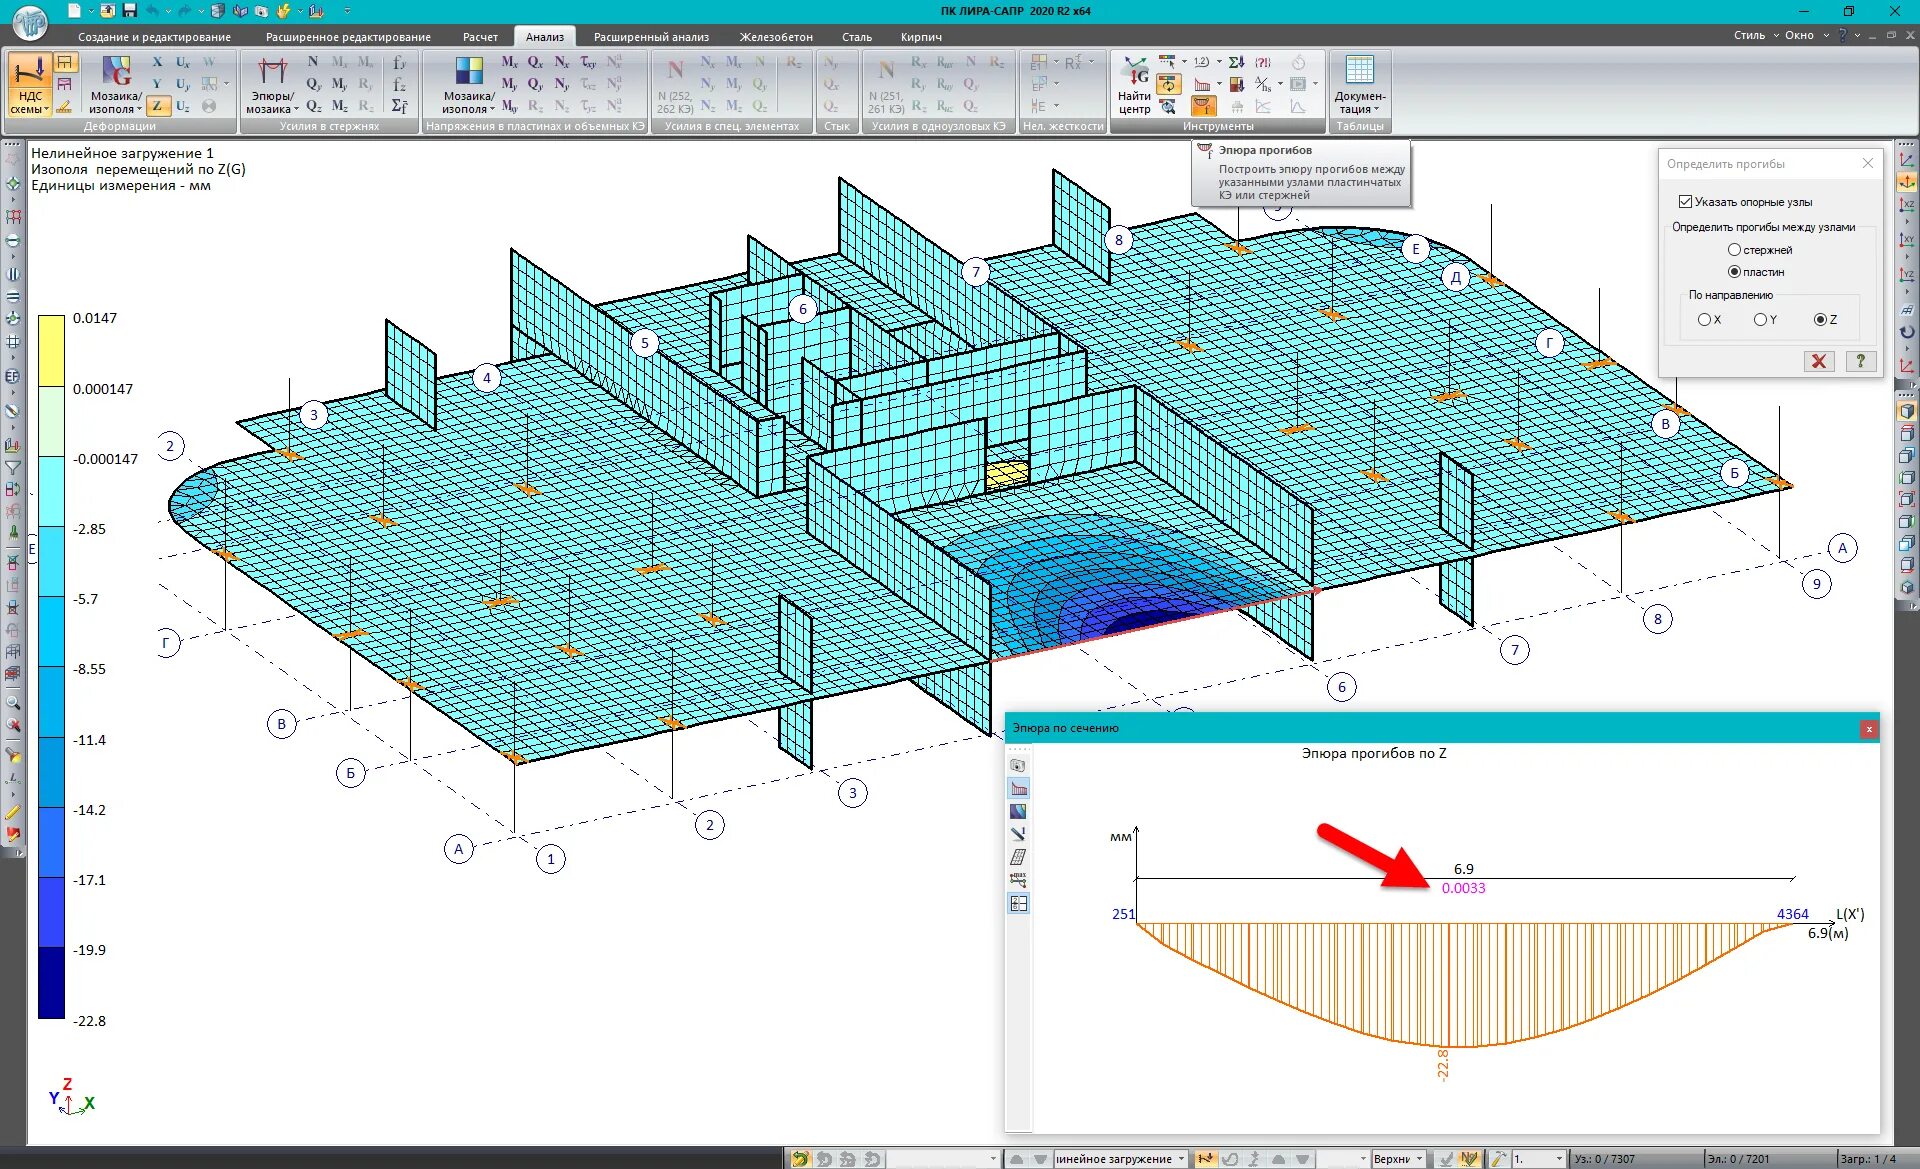Expand quick access toolbar customize arrow
Screen dimensions: 1920x1169
[347, 11]
